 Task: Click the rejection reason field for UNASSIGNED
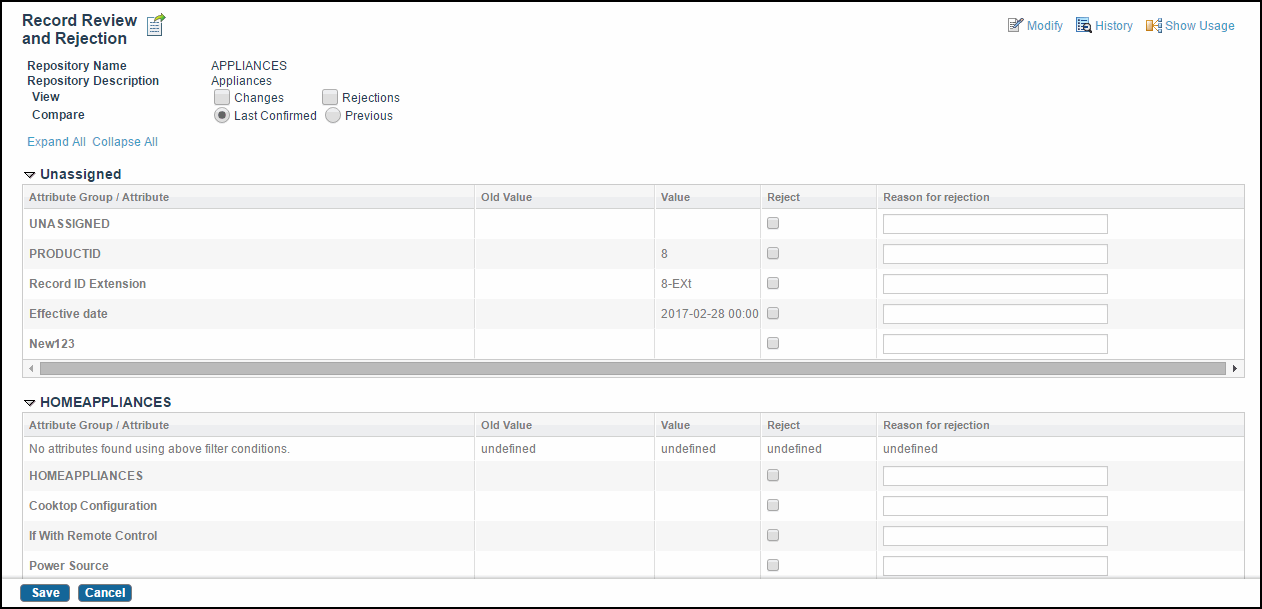pos(995,224)
